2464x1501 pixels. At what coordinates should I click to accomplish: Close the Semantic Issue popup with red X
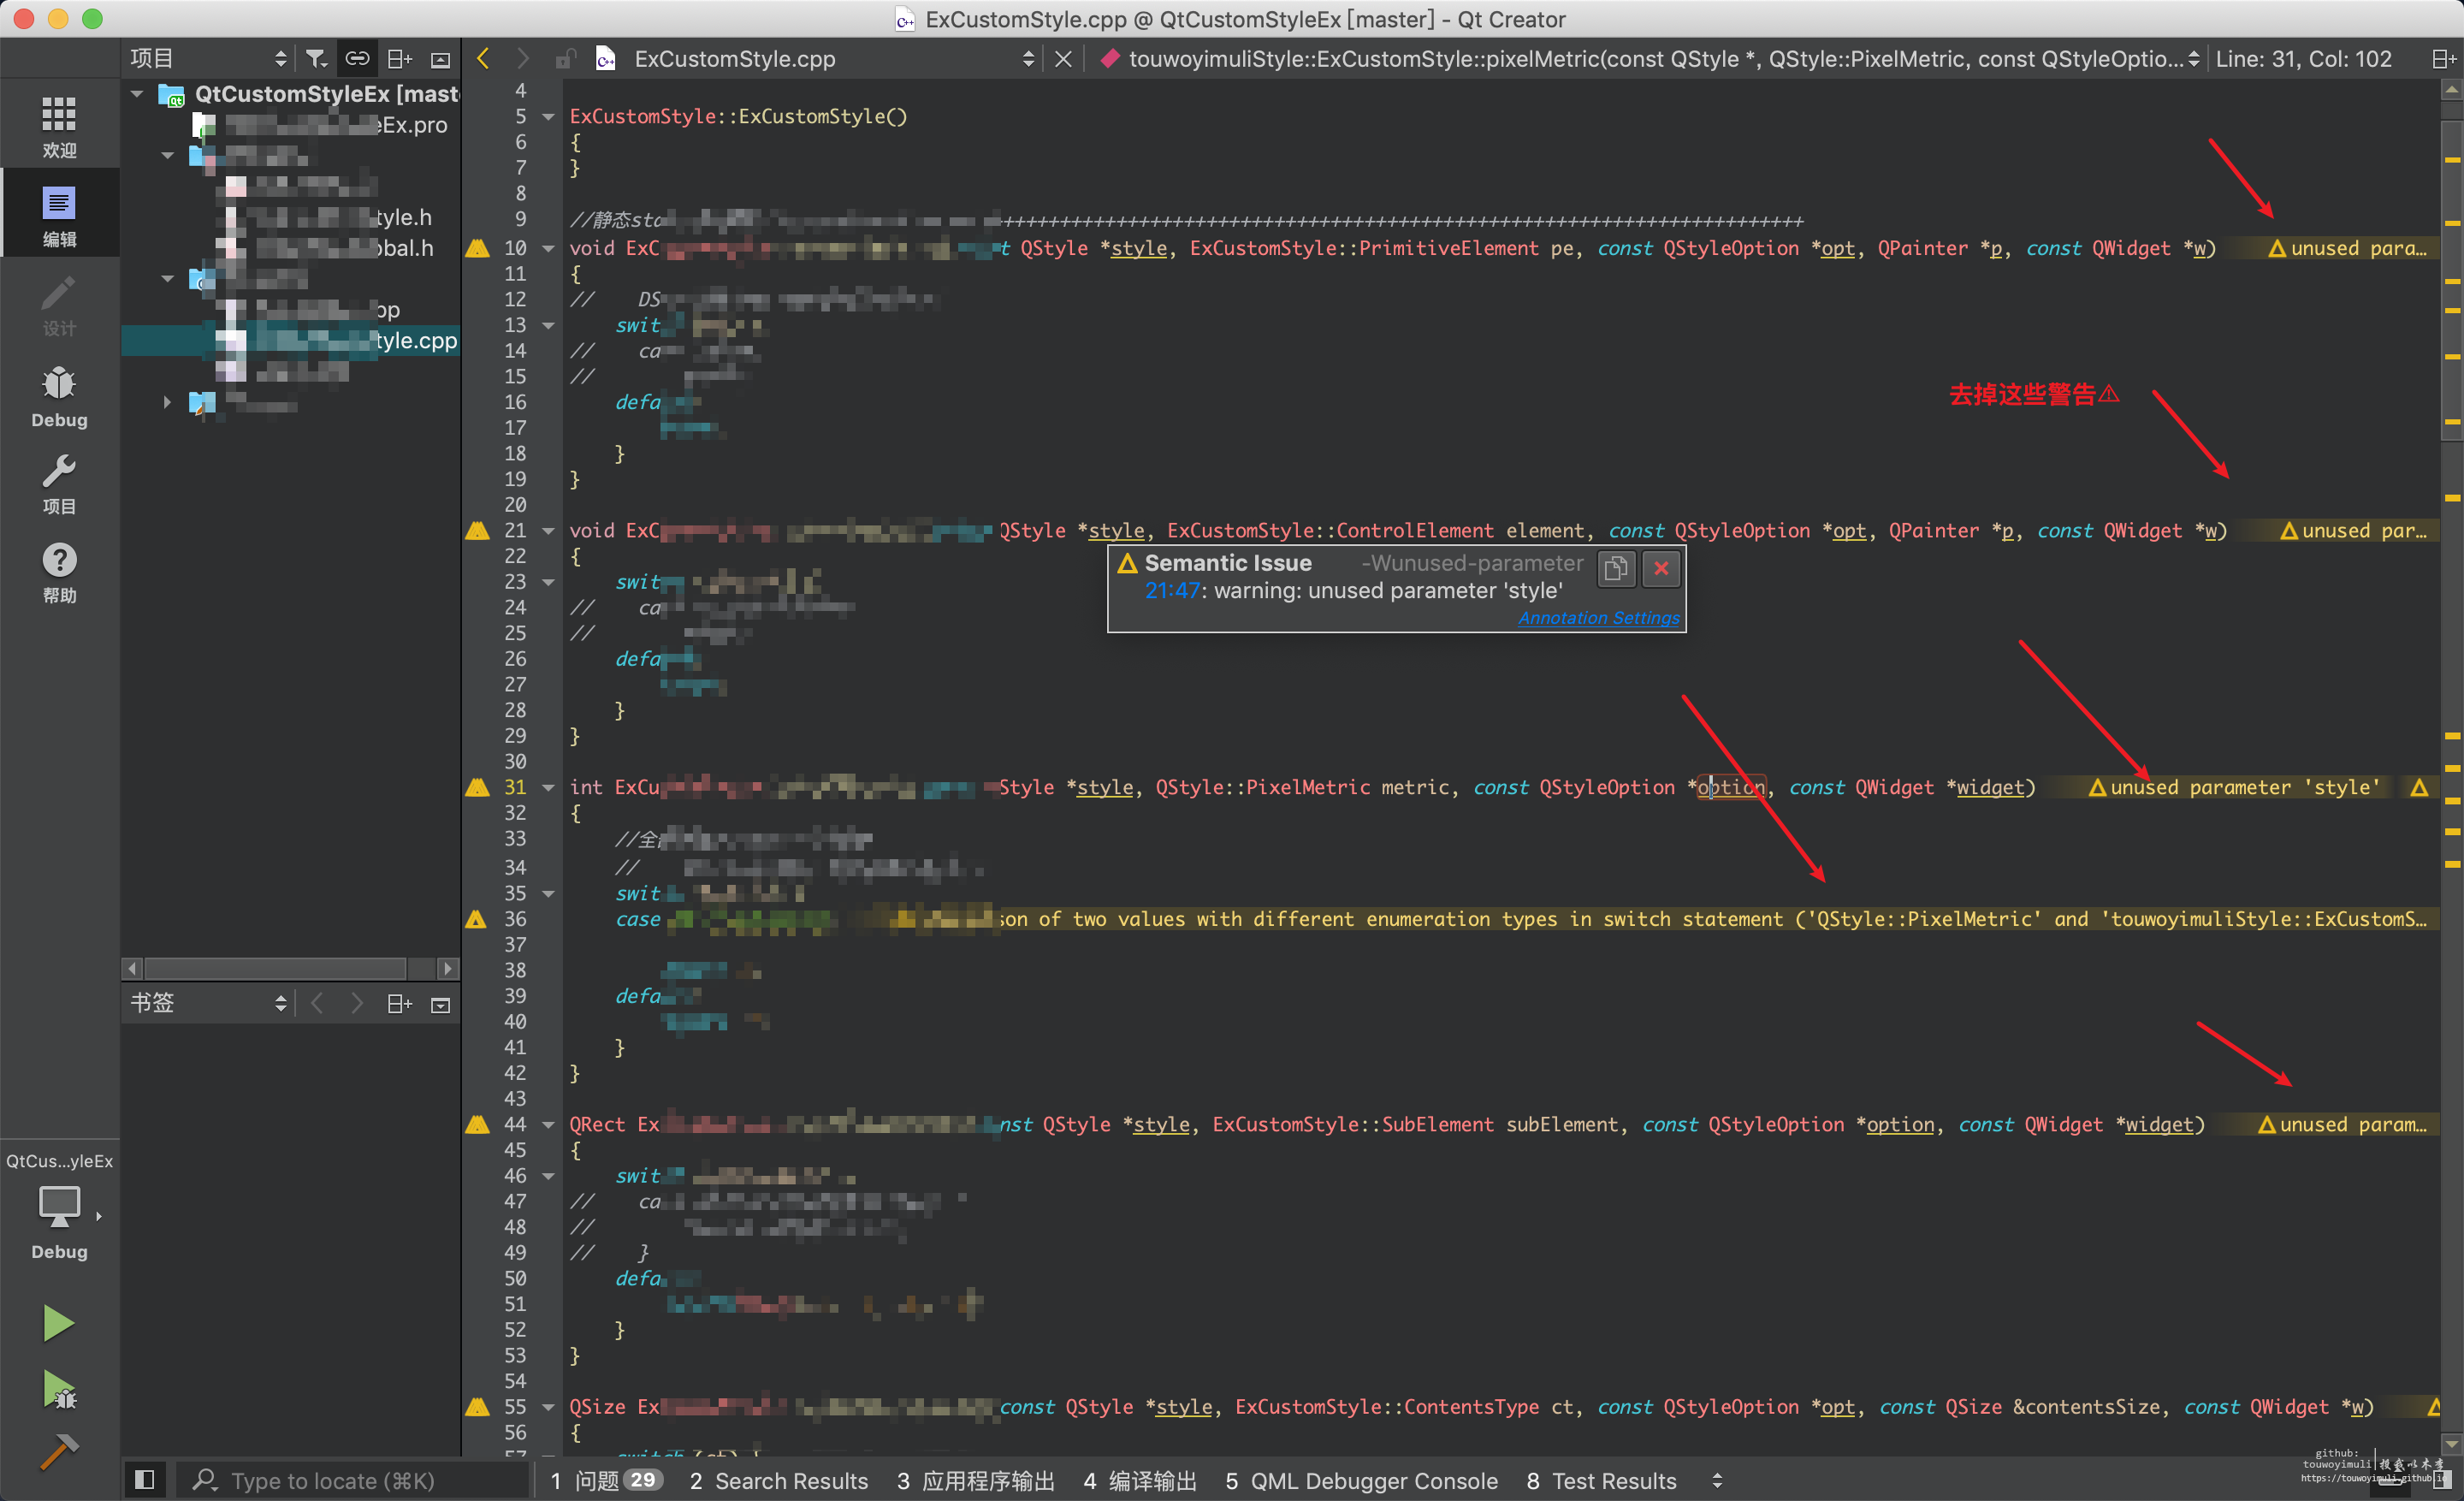tap(1661, 568)
